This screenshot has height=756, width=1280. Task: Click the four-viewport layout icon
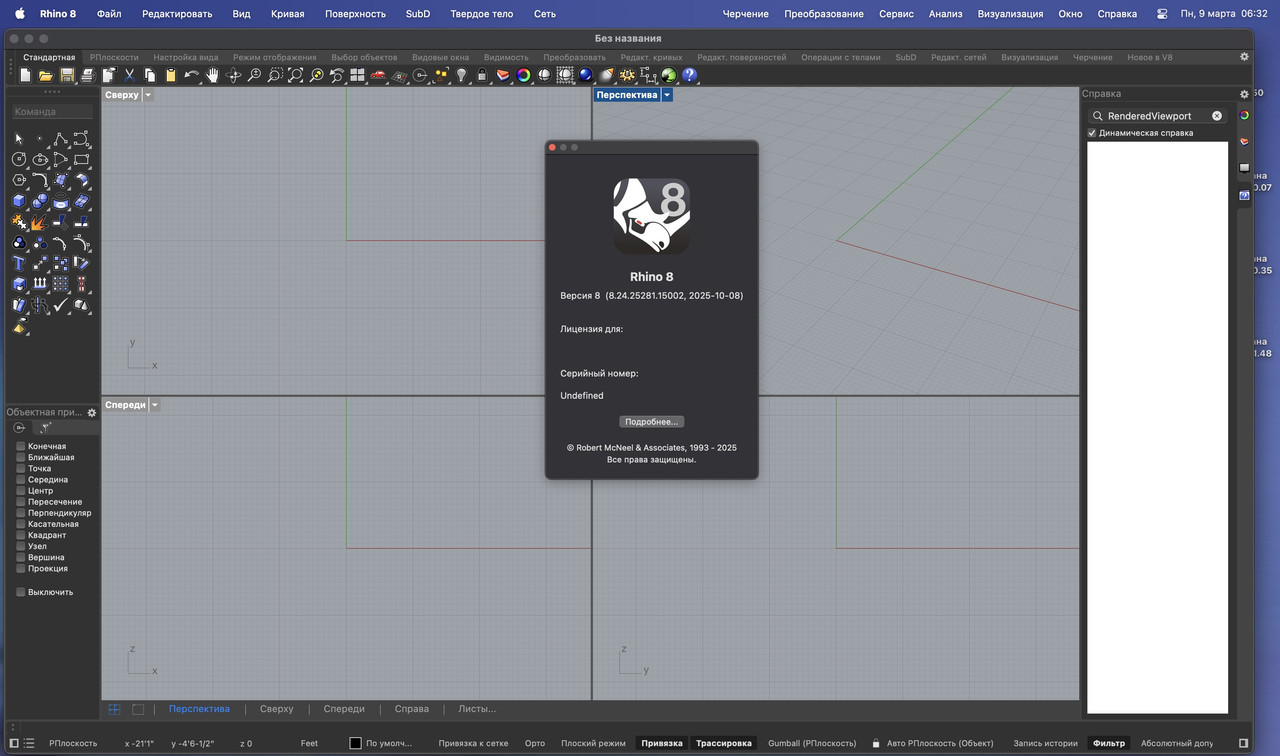click(357, 75)
